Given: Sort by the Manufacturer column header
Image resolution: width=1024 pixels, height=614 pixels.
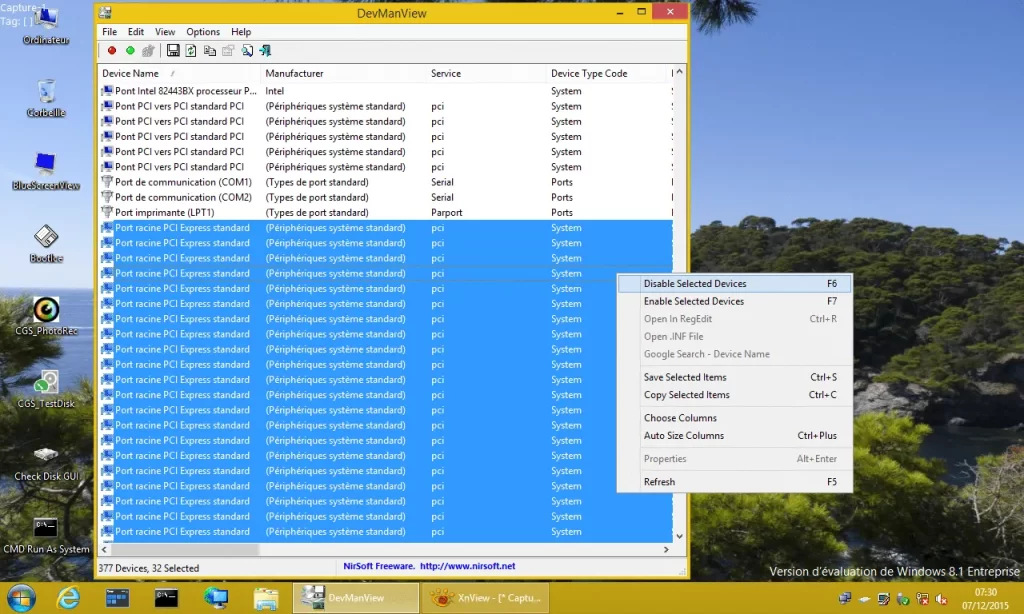Looking at the screenshot, I should coord(344,73).
